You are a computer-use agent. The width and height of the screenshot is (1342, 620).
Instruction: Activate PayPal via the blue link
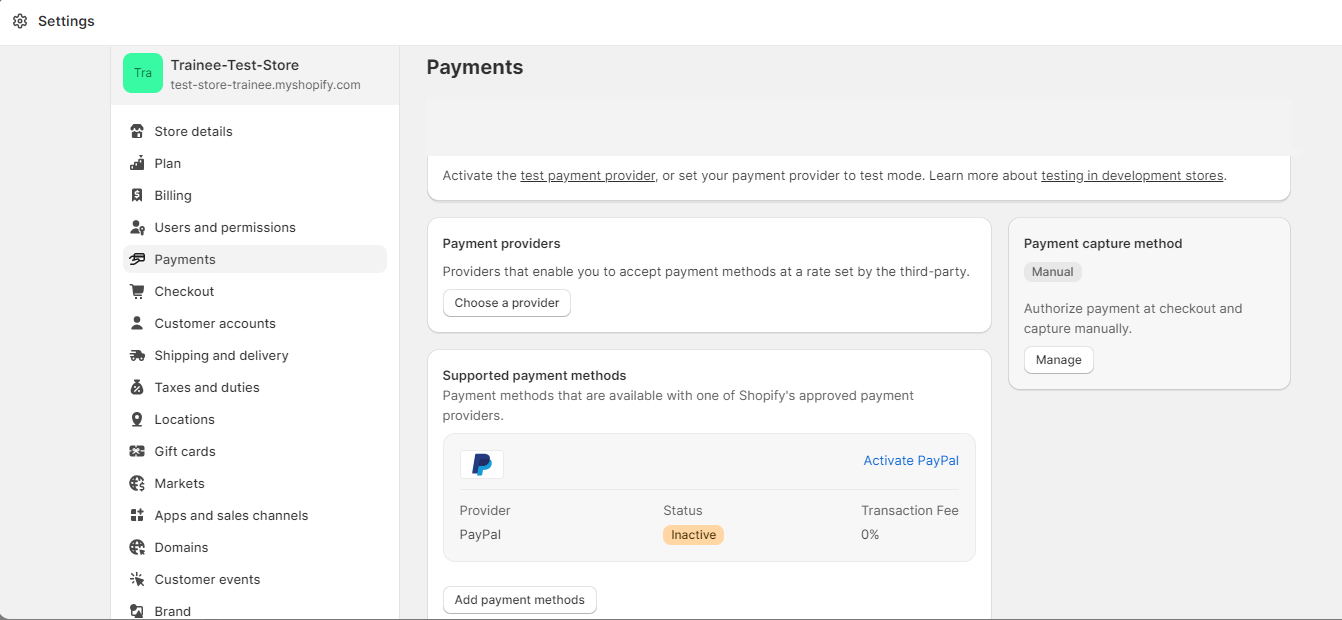(x=910, y=460)
